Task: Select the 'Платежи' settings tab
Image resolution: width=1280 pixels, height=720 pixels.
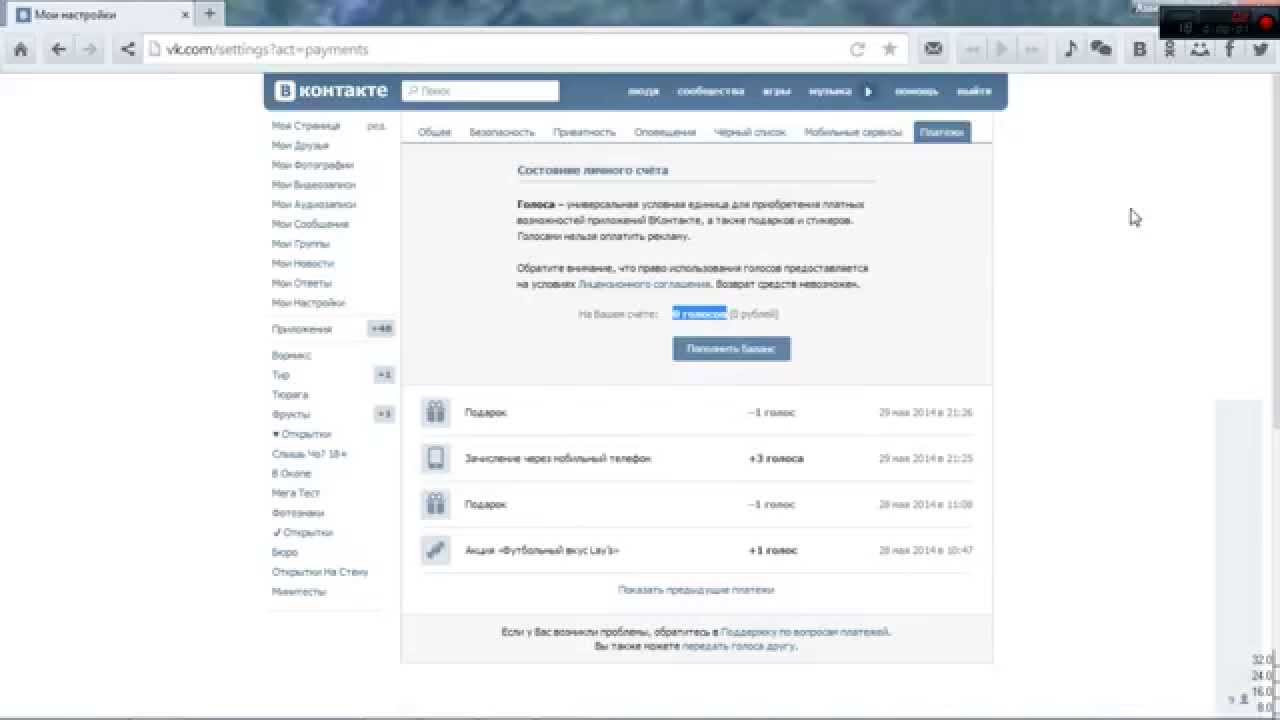Action: click(x=942, y=132)
